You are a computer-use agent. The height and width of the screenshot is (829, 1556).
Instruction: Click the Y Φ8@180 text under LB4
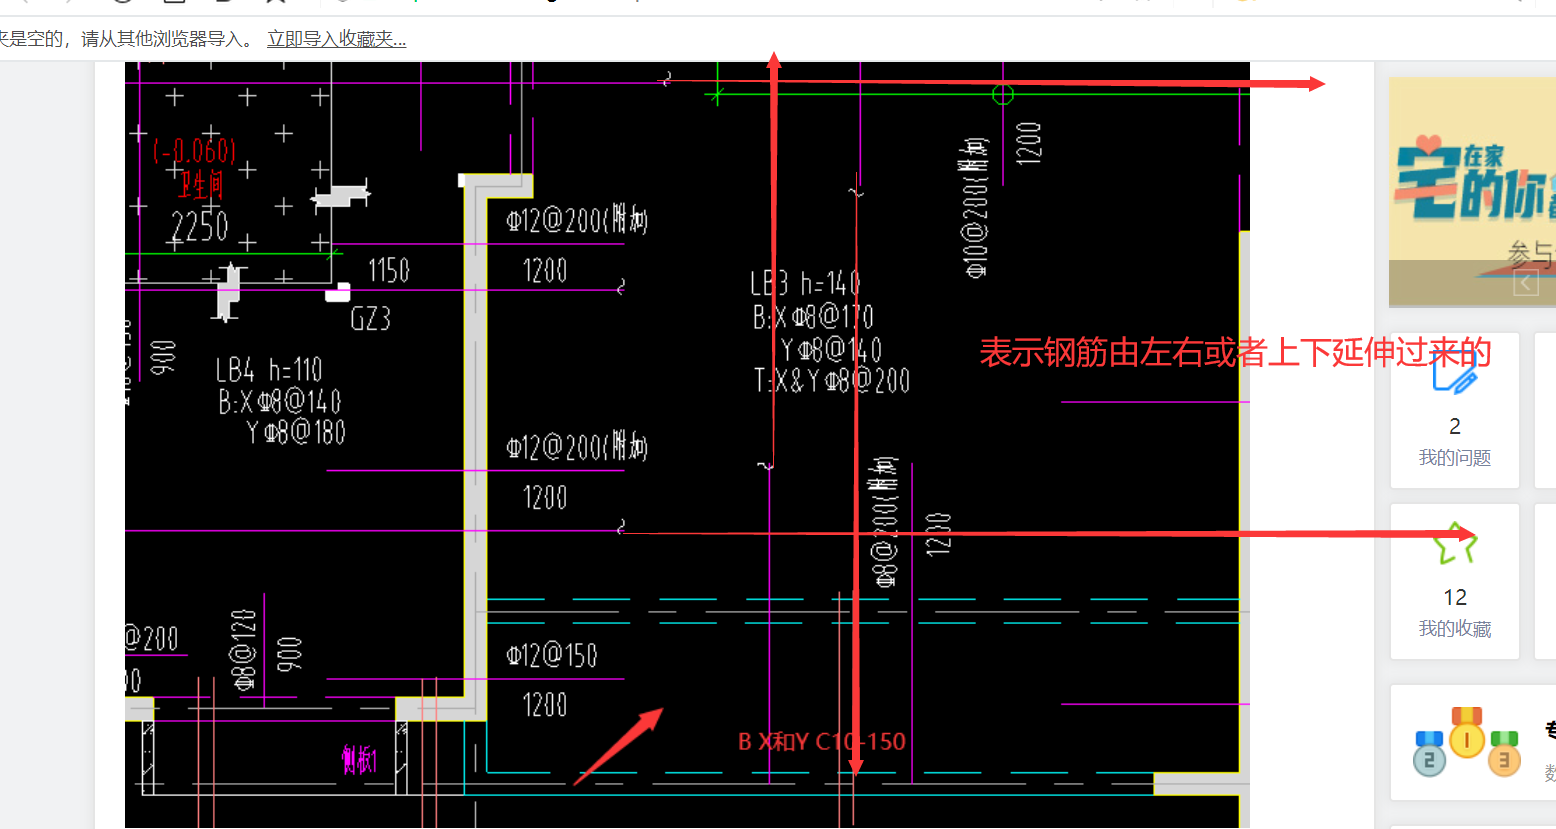tap(296, 433)
